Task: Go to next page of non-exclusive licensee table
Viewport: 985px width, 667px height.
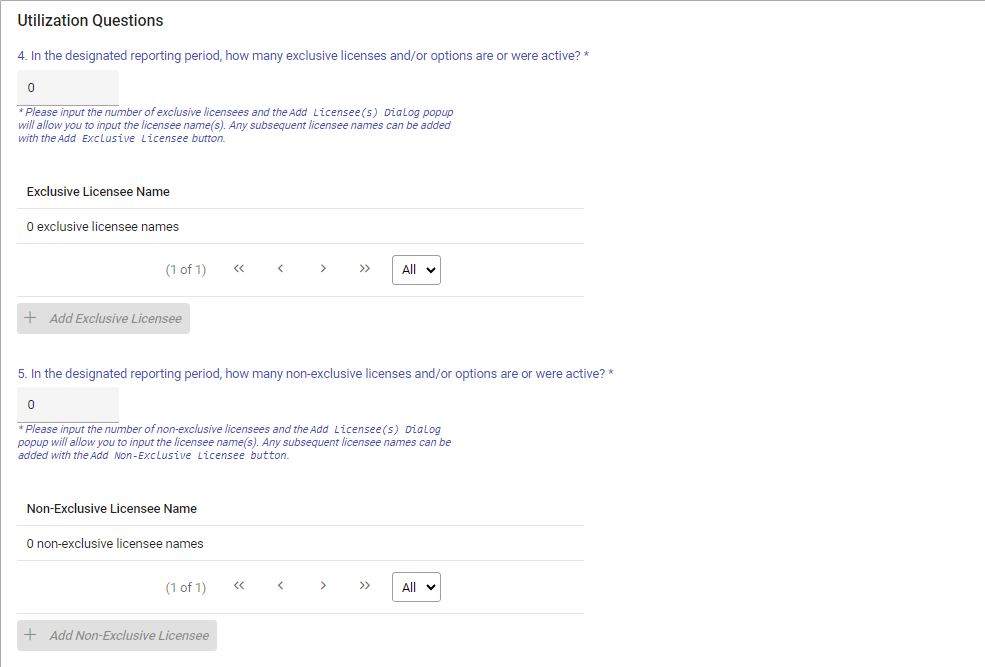Action: [323, 586]
